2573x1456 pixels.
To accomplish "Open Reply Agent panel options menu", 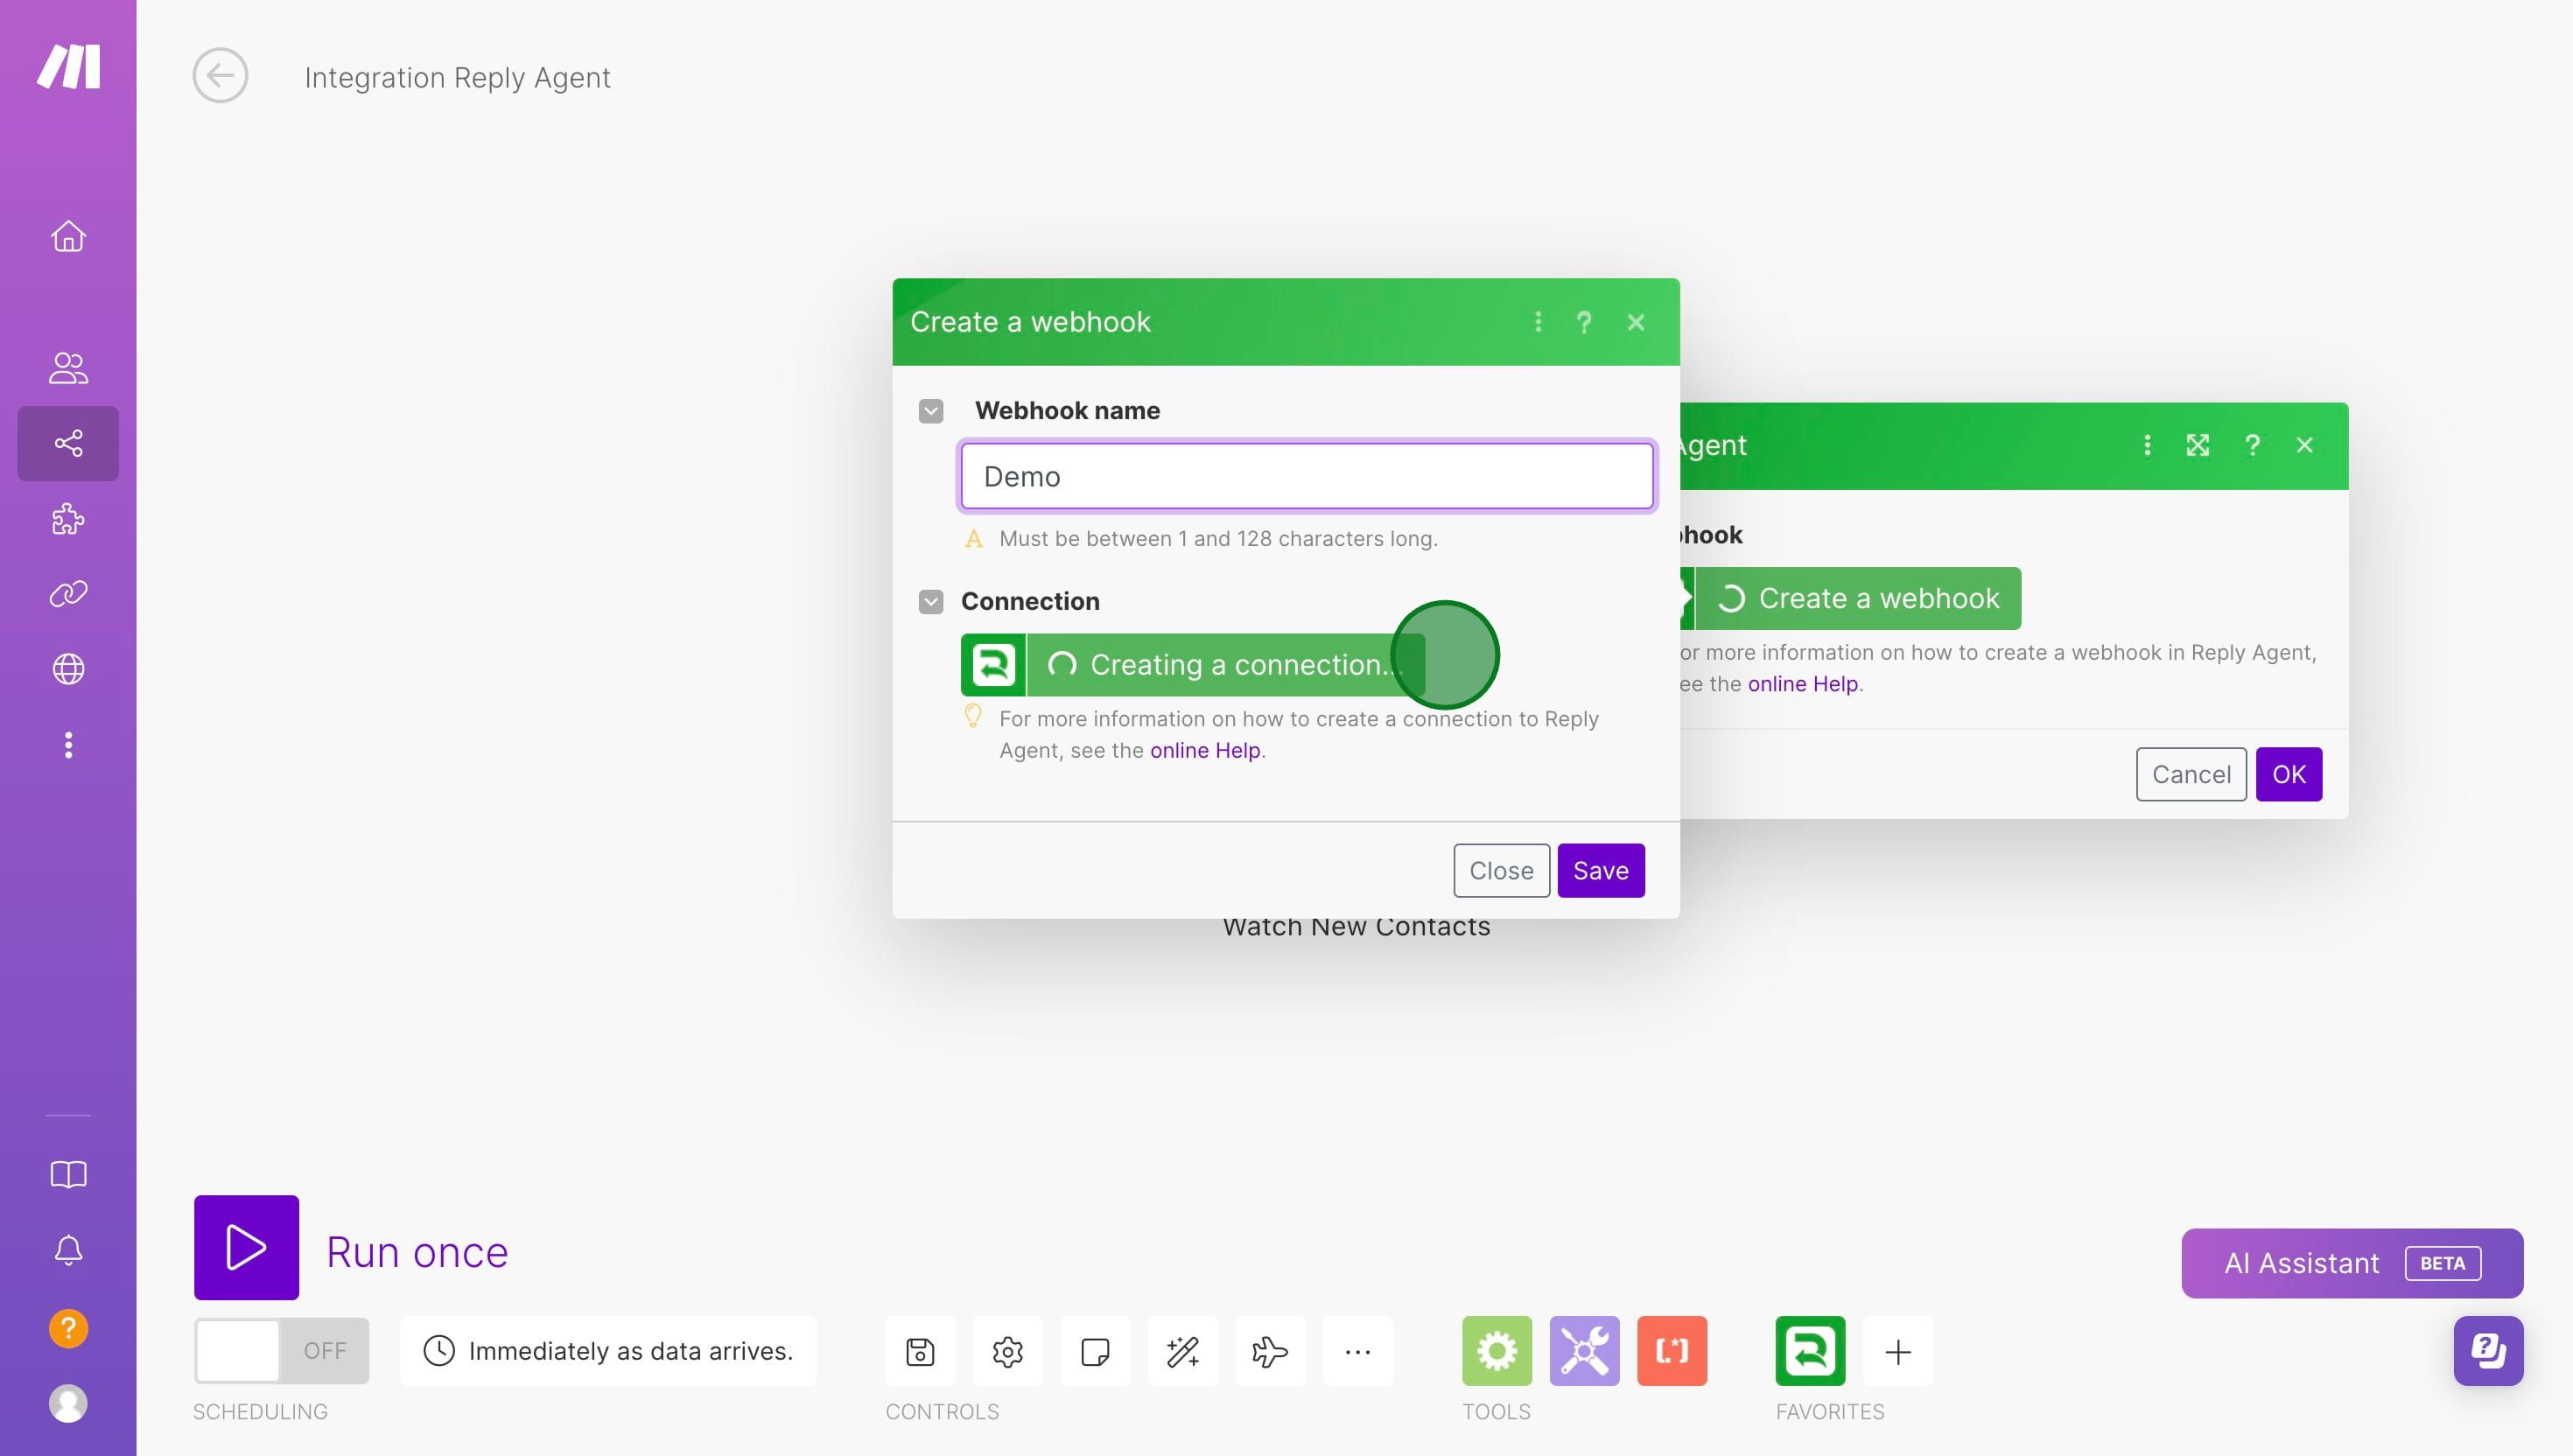I will pyautogui.click(x=2147, y=445).
